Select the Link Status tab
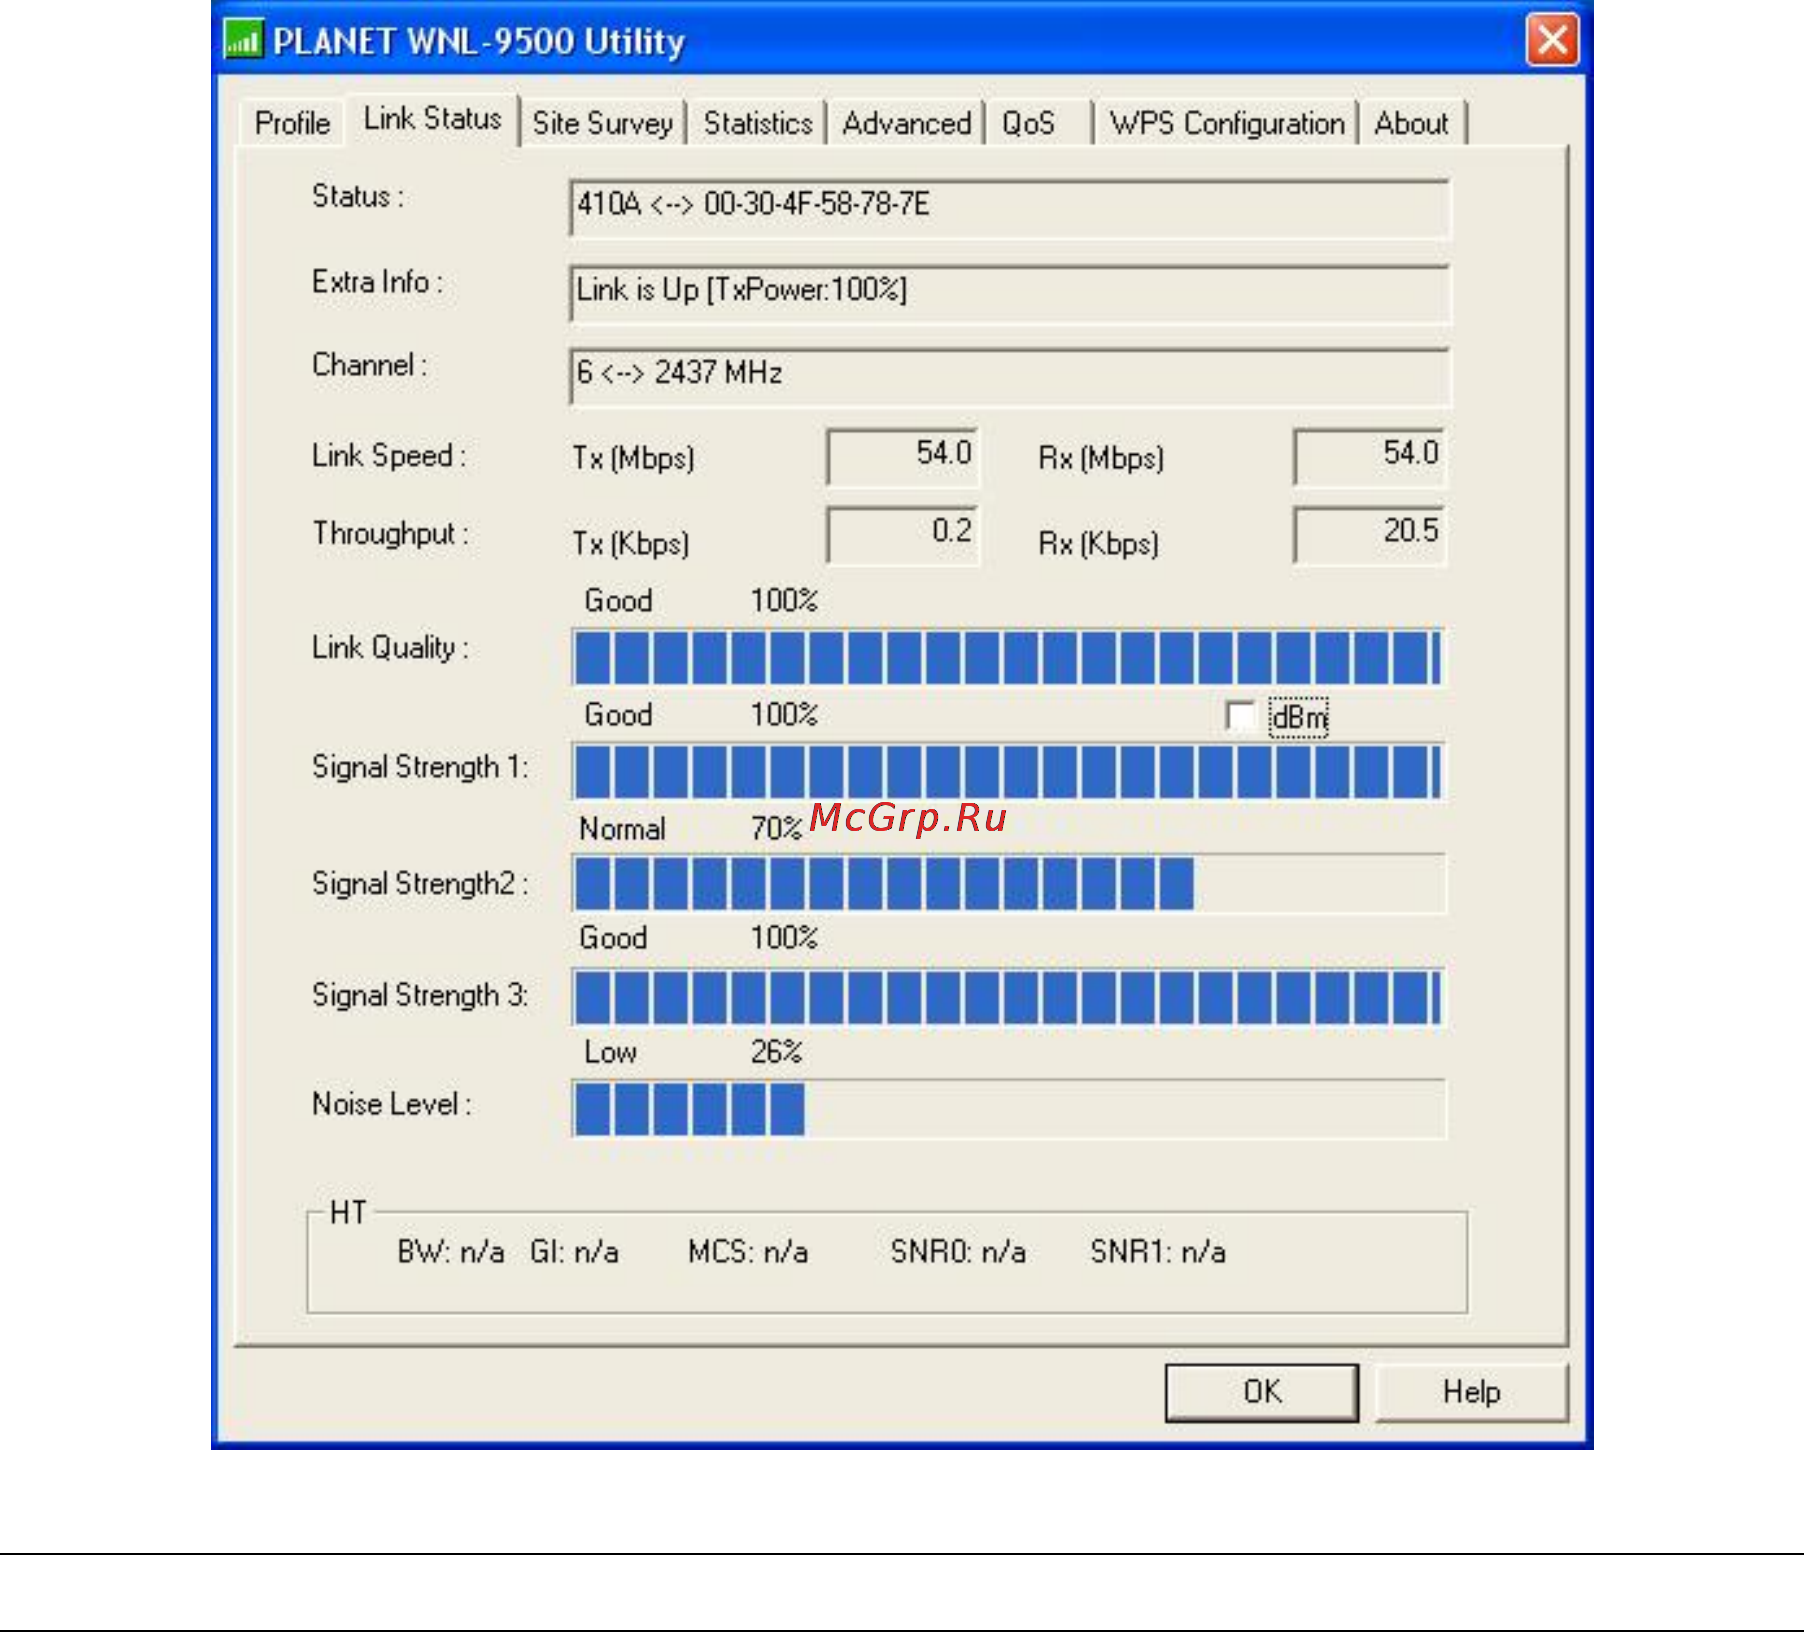This screenshot has width=1804, height=1632. click(x=432, y=119)
